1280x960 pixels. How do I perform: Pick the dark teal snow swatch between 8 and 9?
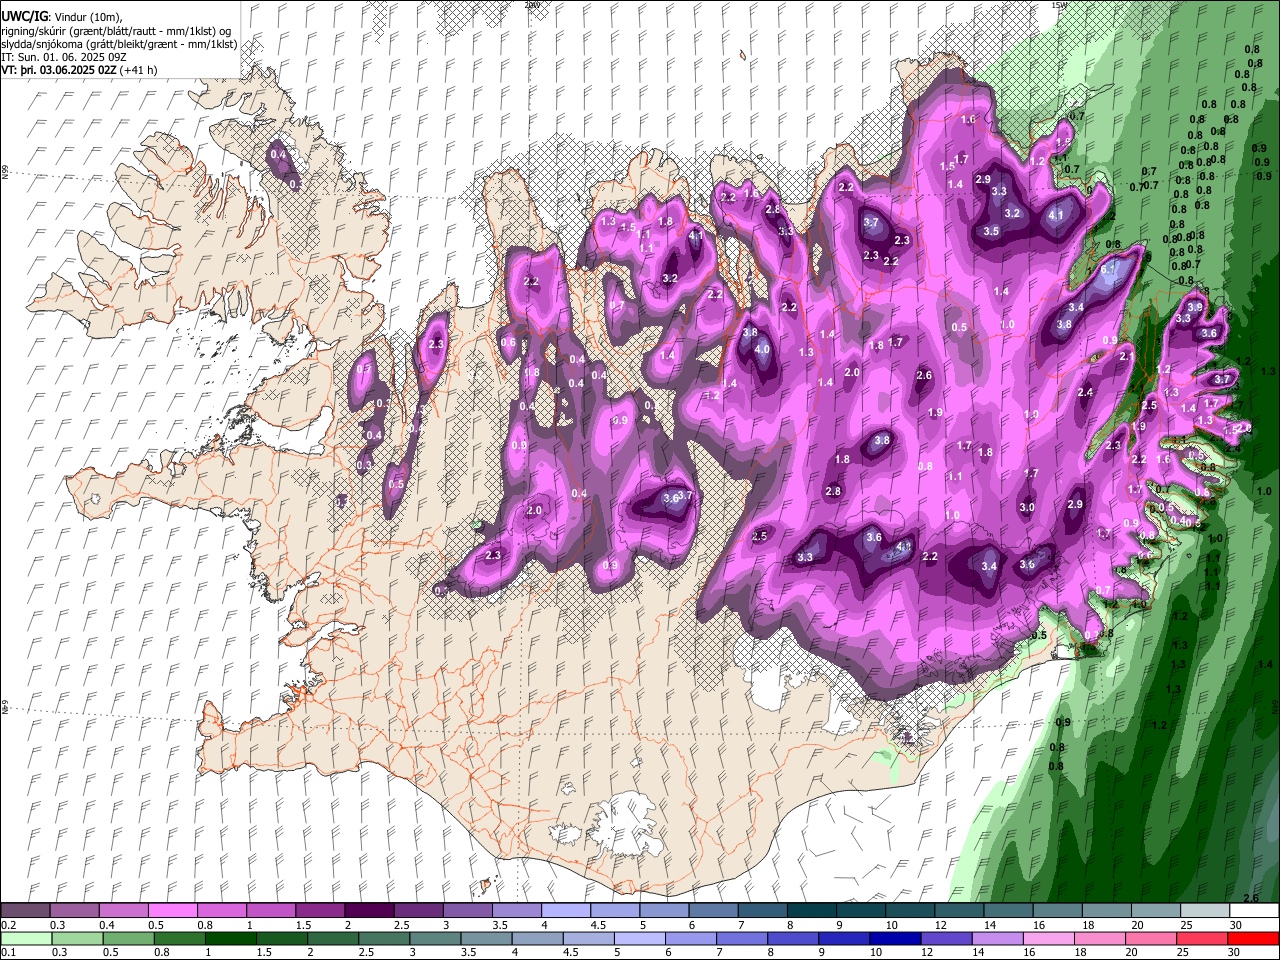pyautogui.click(x=811, y=911)
